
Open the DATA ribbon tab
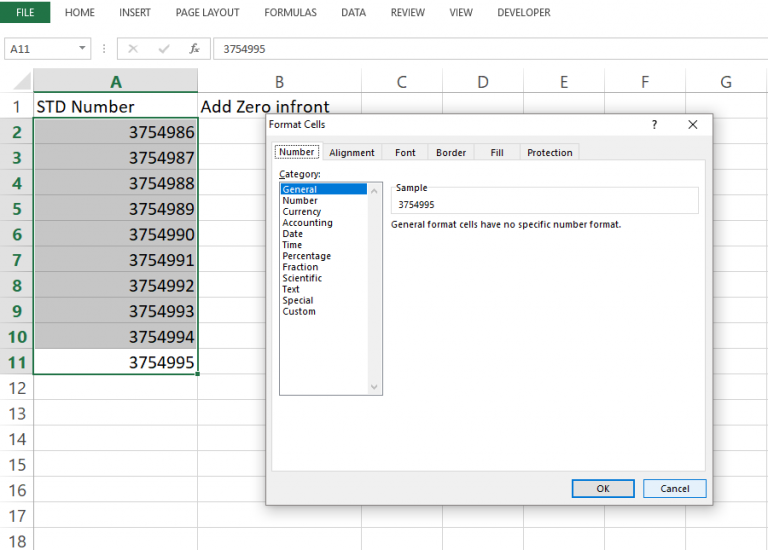coord(354,12)
